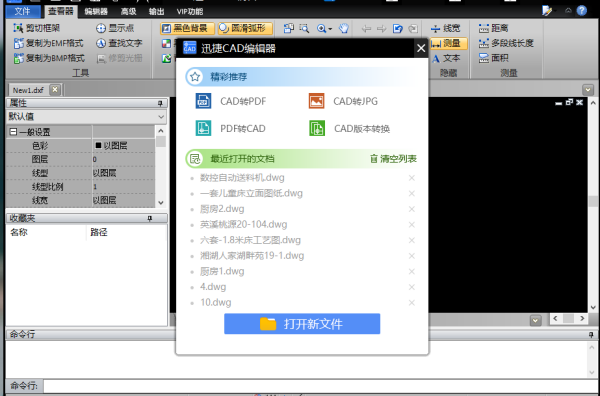Open the 线宽 以图层 value cell in properties
The height and width of the screenshot is (396, 600).
[x=123, y=200]
